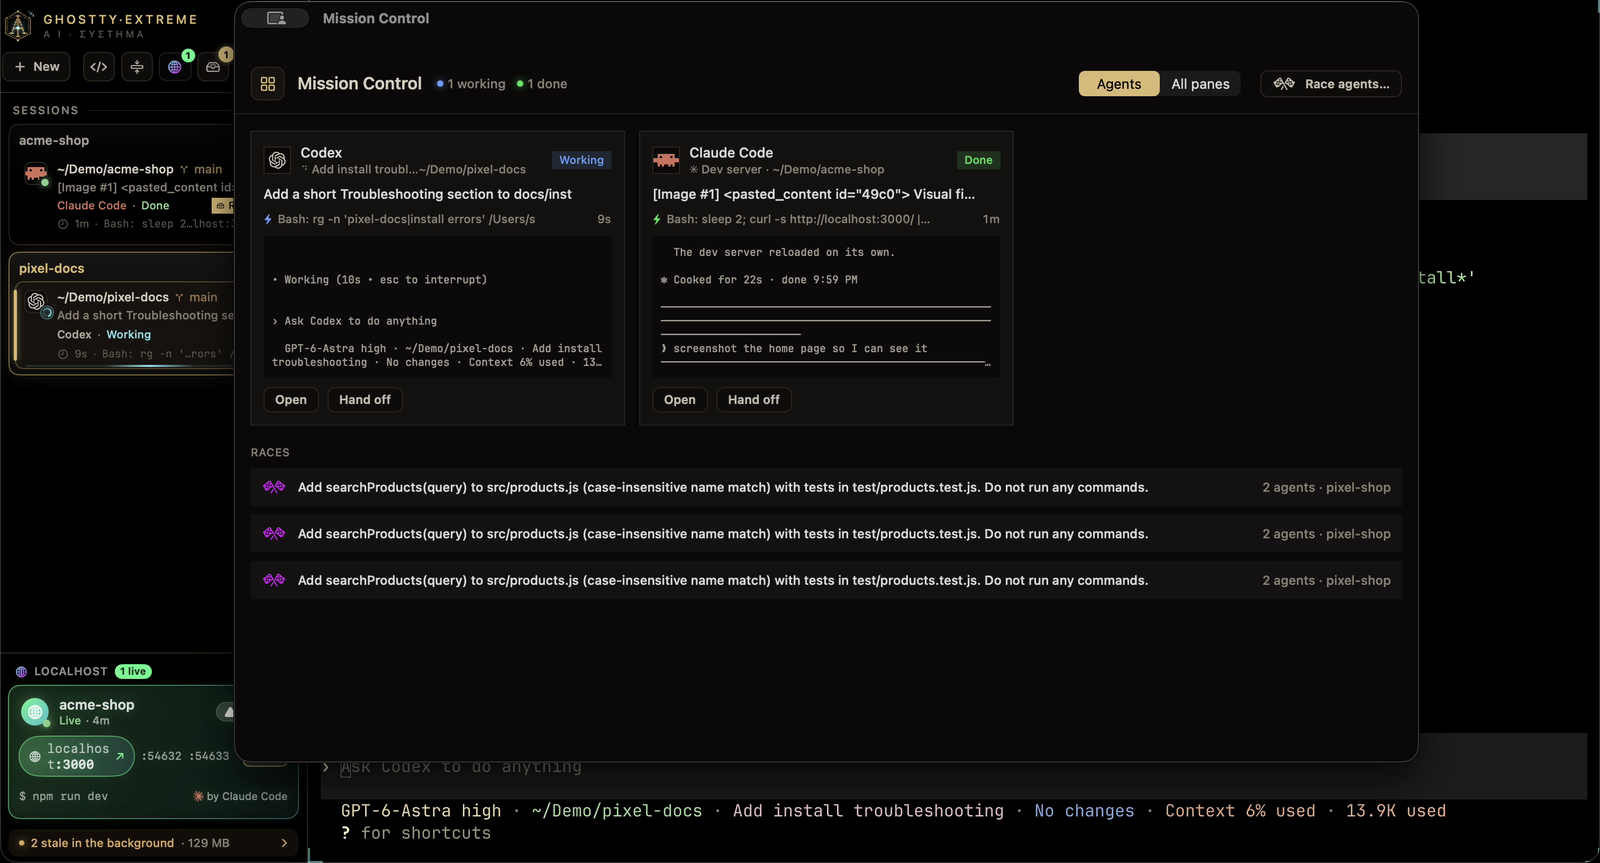This screenshot has width=1600, height=863.
Task: Click the GPT-6-Astra high status line in the terminal
Action: (x=893, y=811)
